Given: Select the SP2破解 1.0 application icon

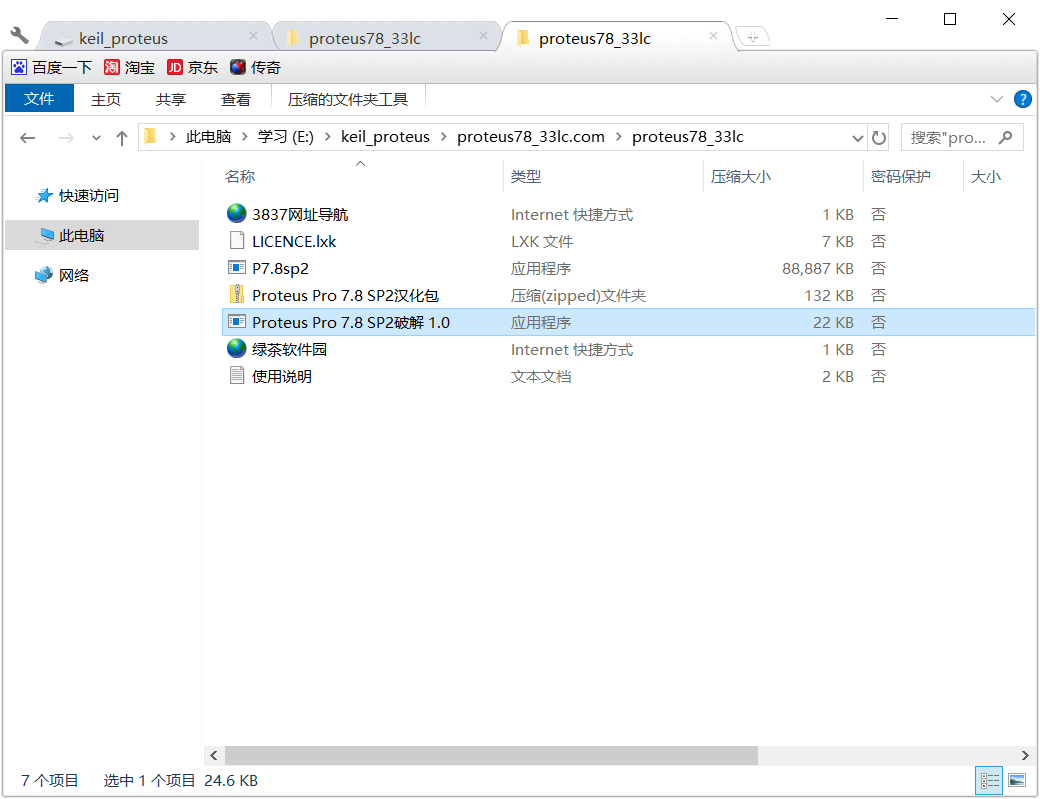Looking at the screenshot, I should [236, 322].
